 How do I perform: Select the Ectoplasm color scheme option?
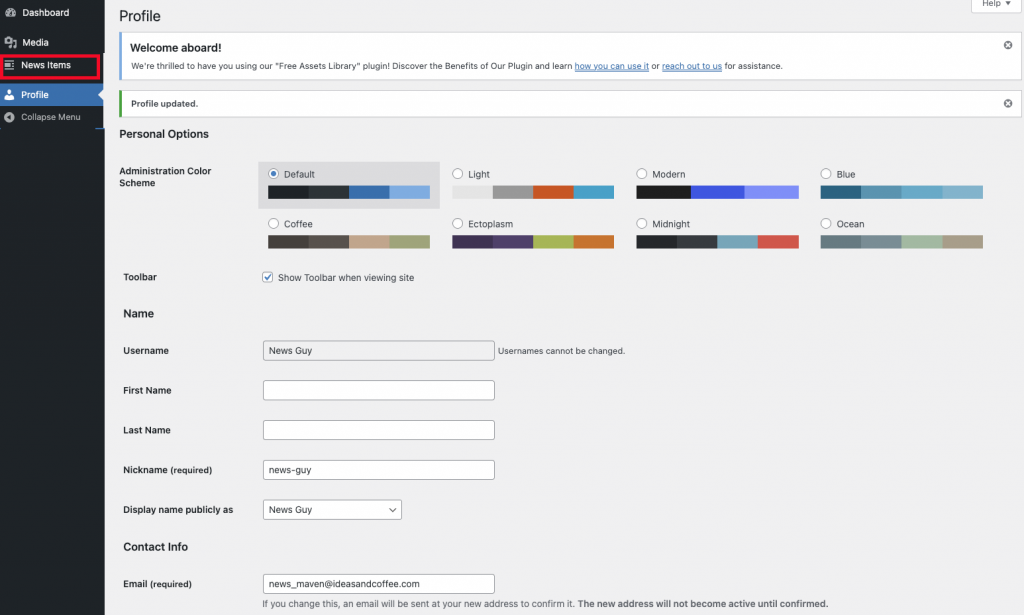[x=458, y=224]
